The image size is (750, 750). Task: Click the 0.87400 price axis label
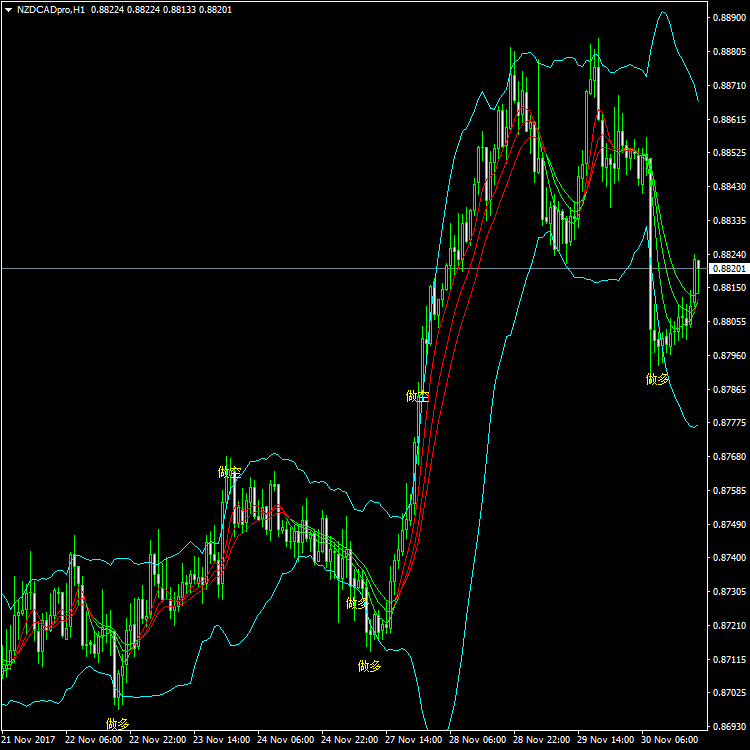point(729,557)
